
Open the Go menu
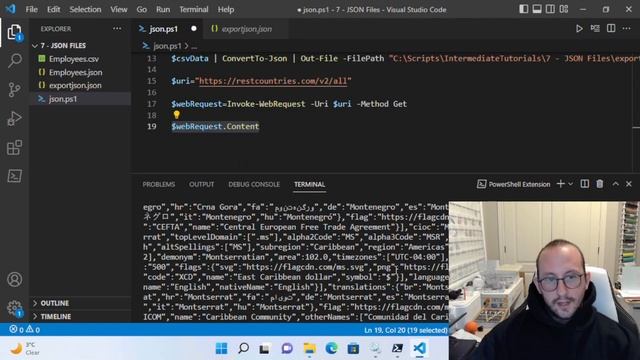coord(142,9)
